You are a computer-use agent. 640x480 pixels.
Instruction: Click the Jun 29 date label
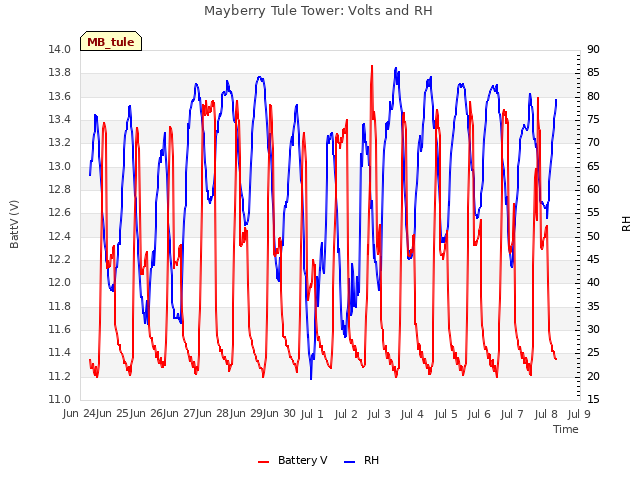click(x=247, y=414)
